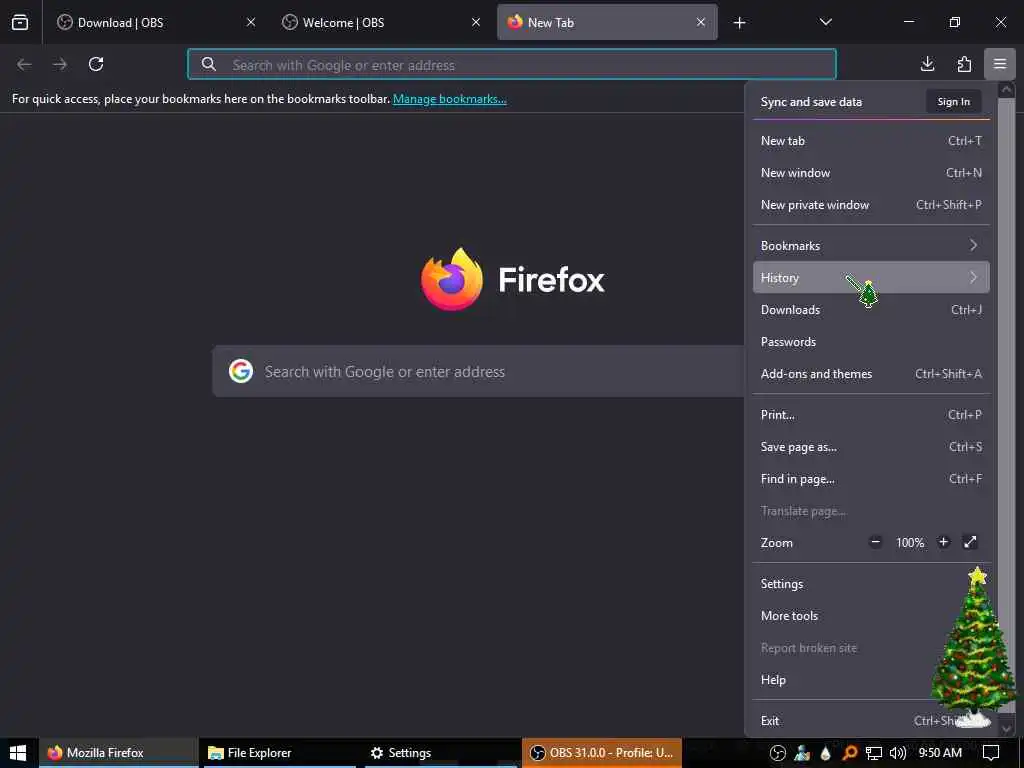Click the water drop tray icon

coord(825,753)
